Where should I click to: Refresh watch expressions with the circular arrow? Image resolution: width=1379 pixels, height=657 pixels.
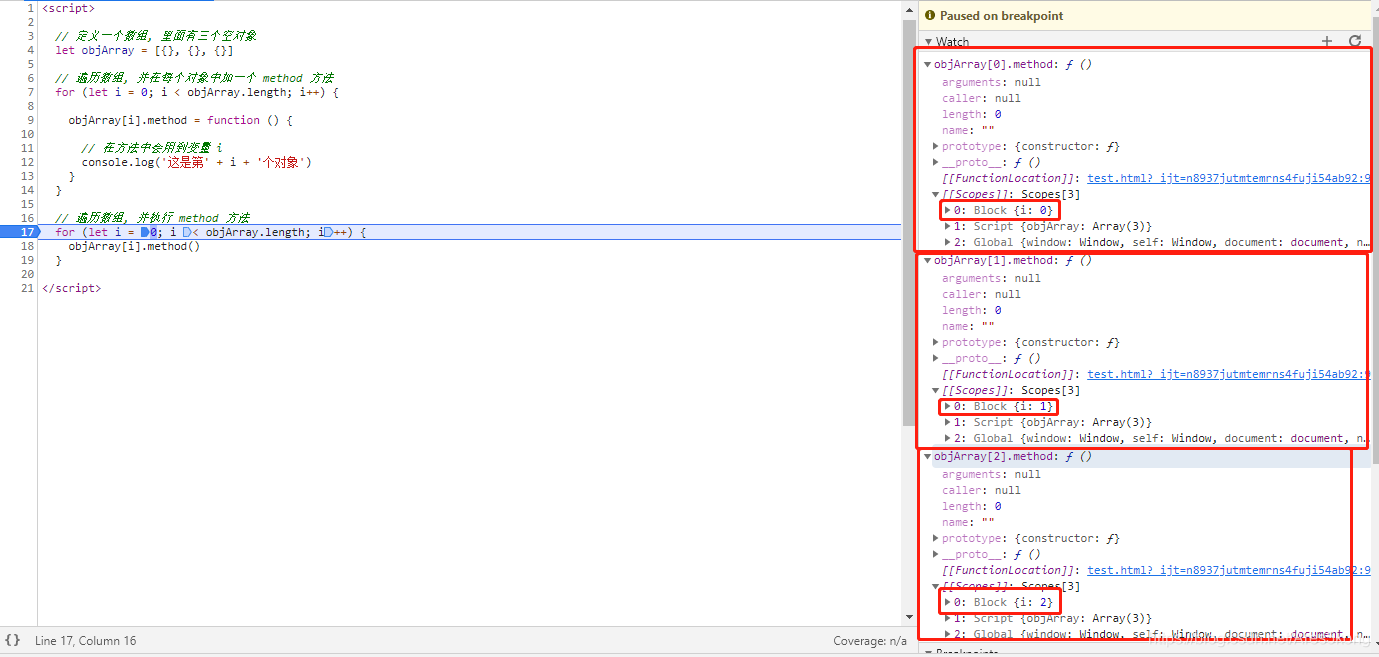point(1355,41)
